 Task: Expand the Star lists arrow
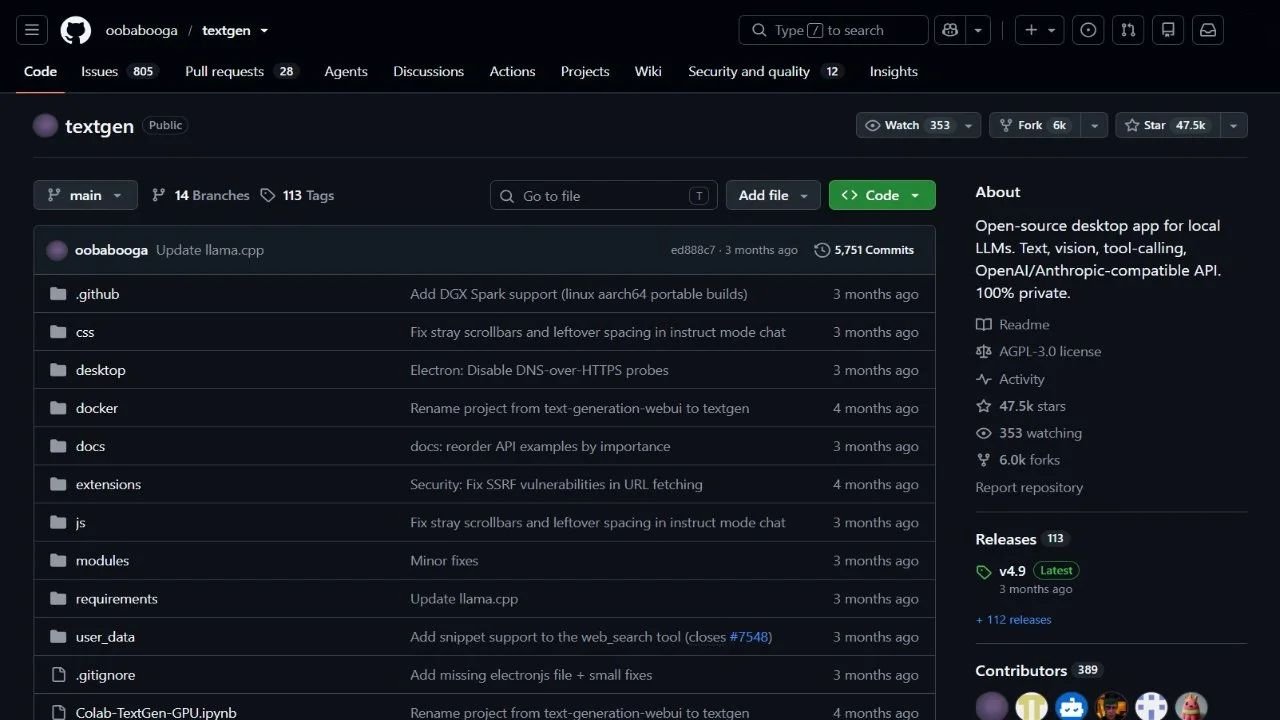pyautogui.click(x=1234, y=125)
